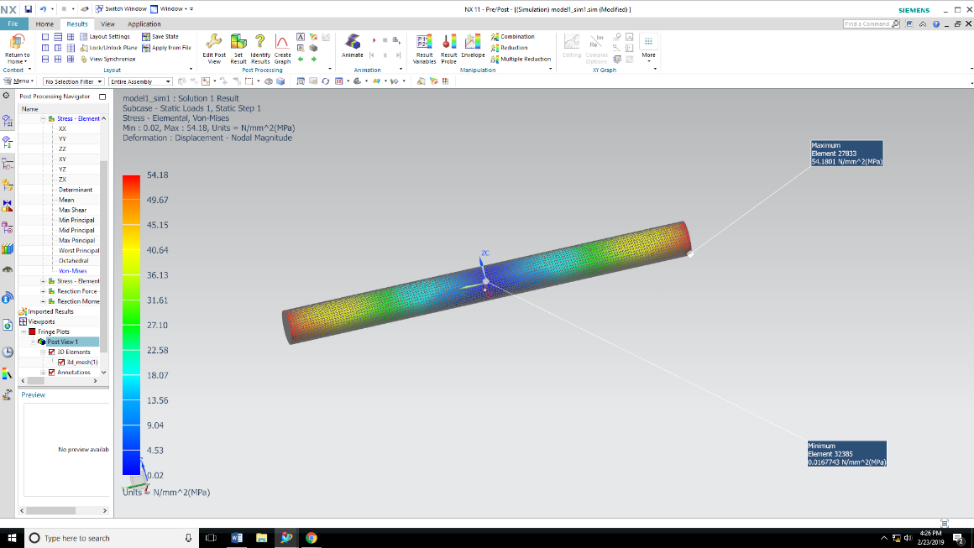This screenshot has height=548, width=974.
Task: Expand the More gallery dropdown
Action: [x=649, y=48]
